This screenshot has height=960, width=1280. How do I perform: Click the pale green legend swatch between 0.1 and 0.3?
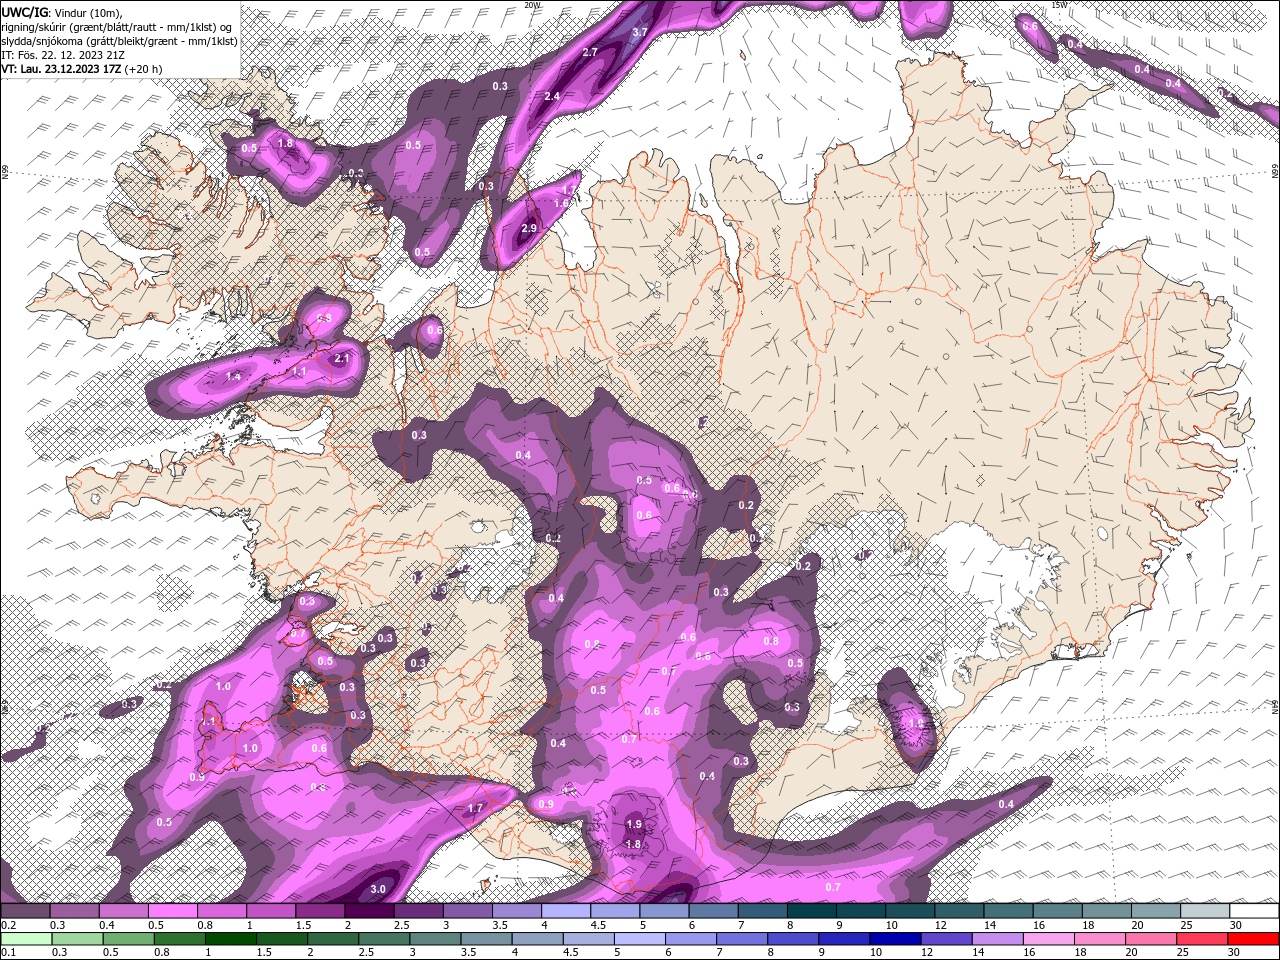(x=25, y=939)
